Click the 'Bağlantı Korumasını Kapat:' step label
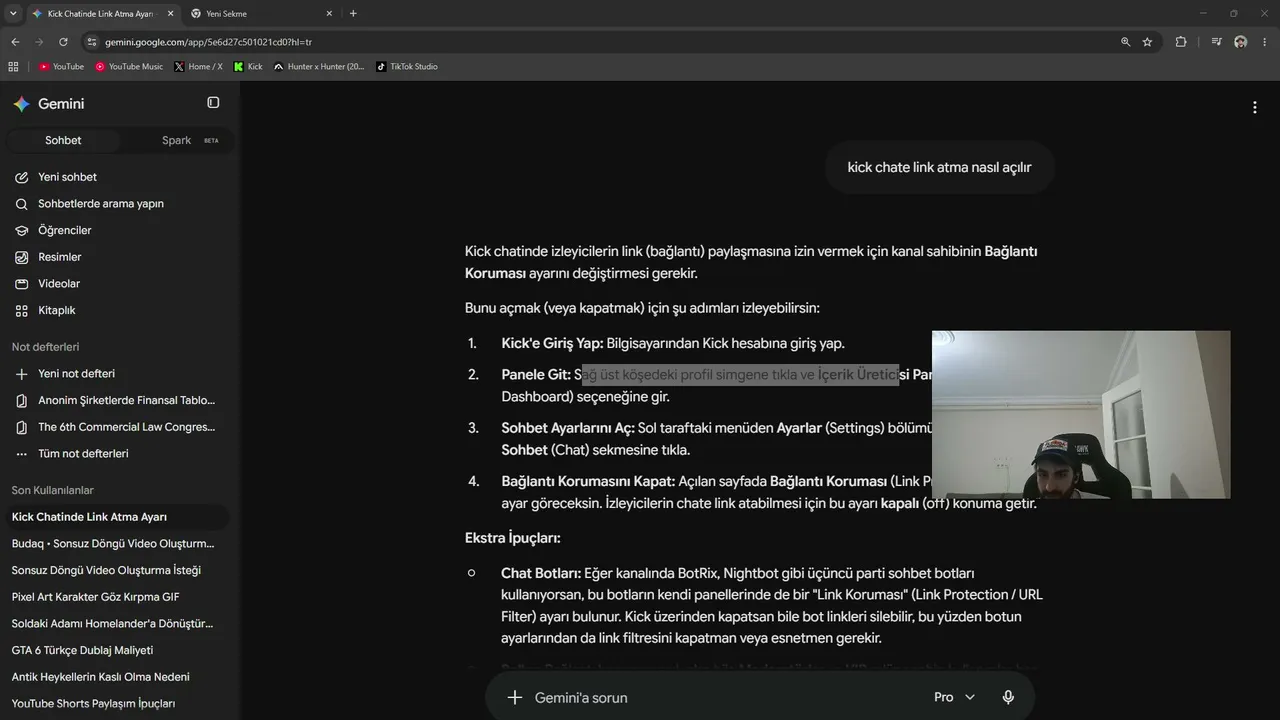Viewport: 1280px width, 720px height. pyautogui.click(x=588, y=481)
